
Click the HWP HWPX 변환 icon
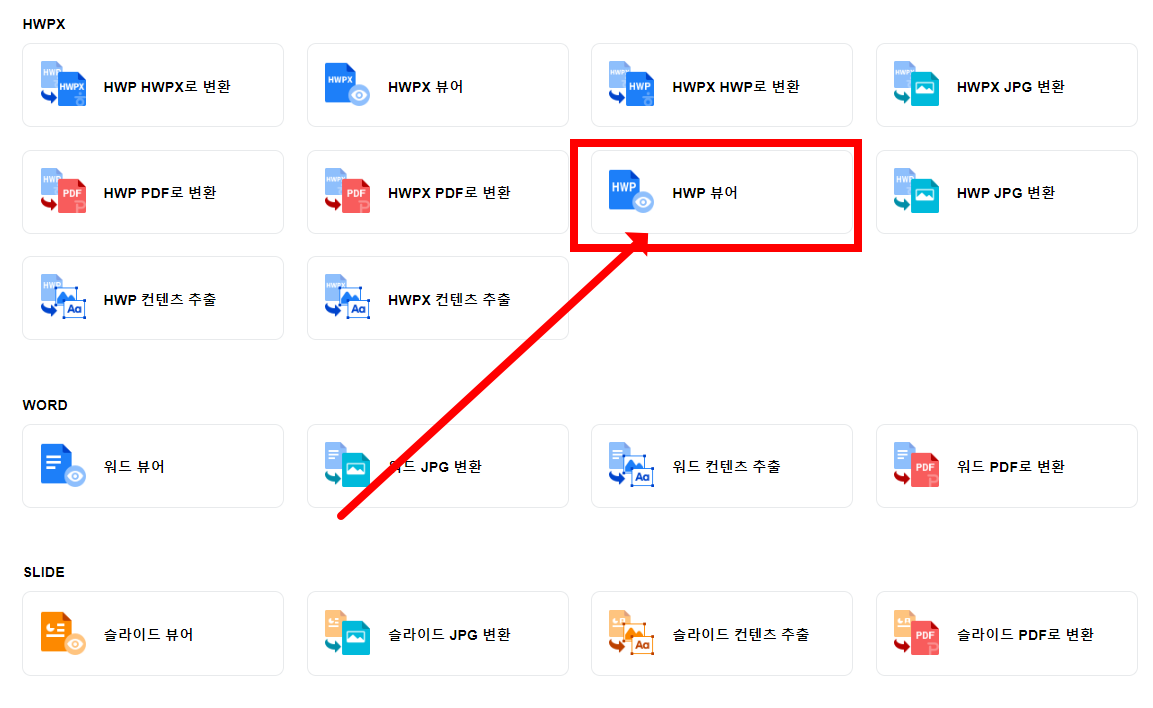(61, 84)
